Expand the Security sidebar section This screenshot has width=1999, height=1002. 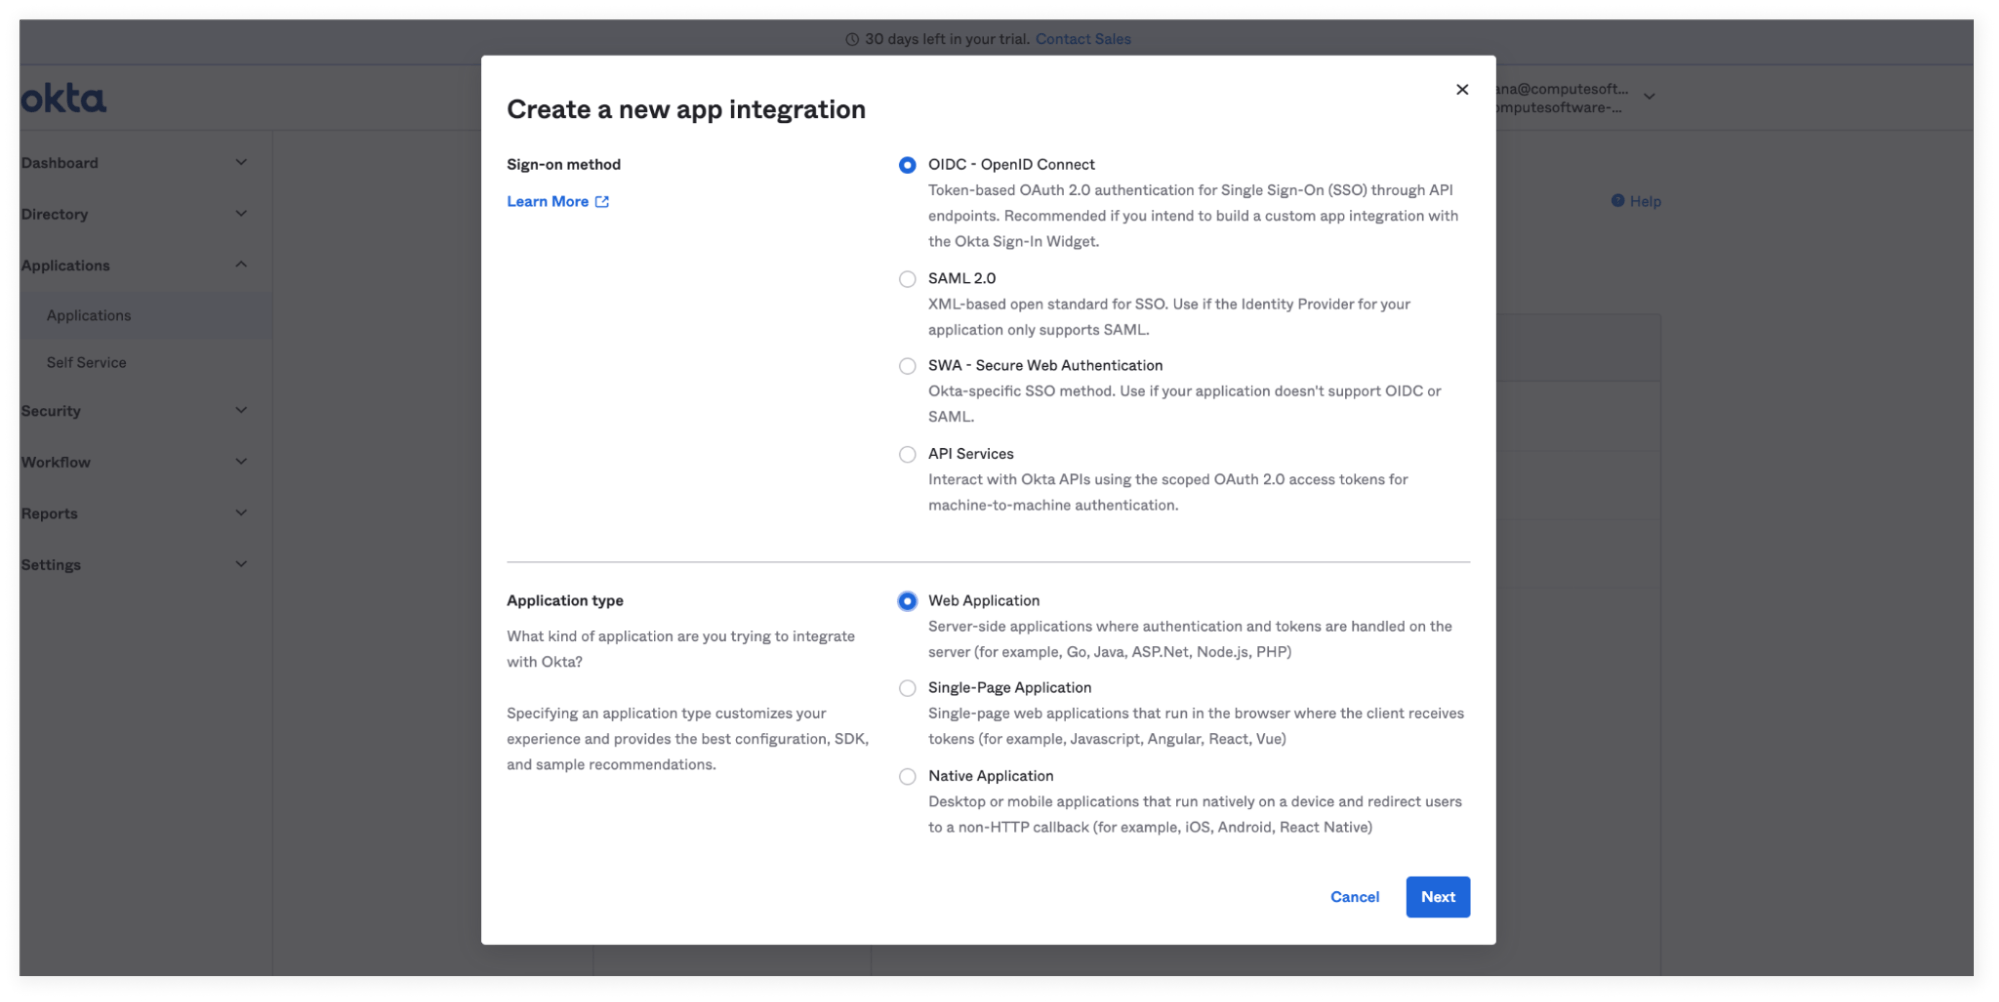click(241, 410)
